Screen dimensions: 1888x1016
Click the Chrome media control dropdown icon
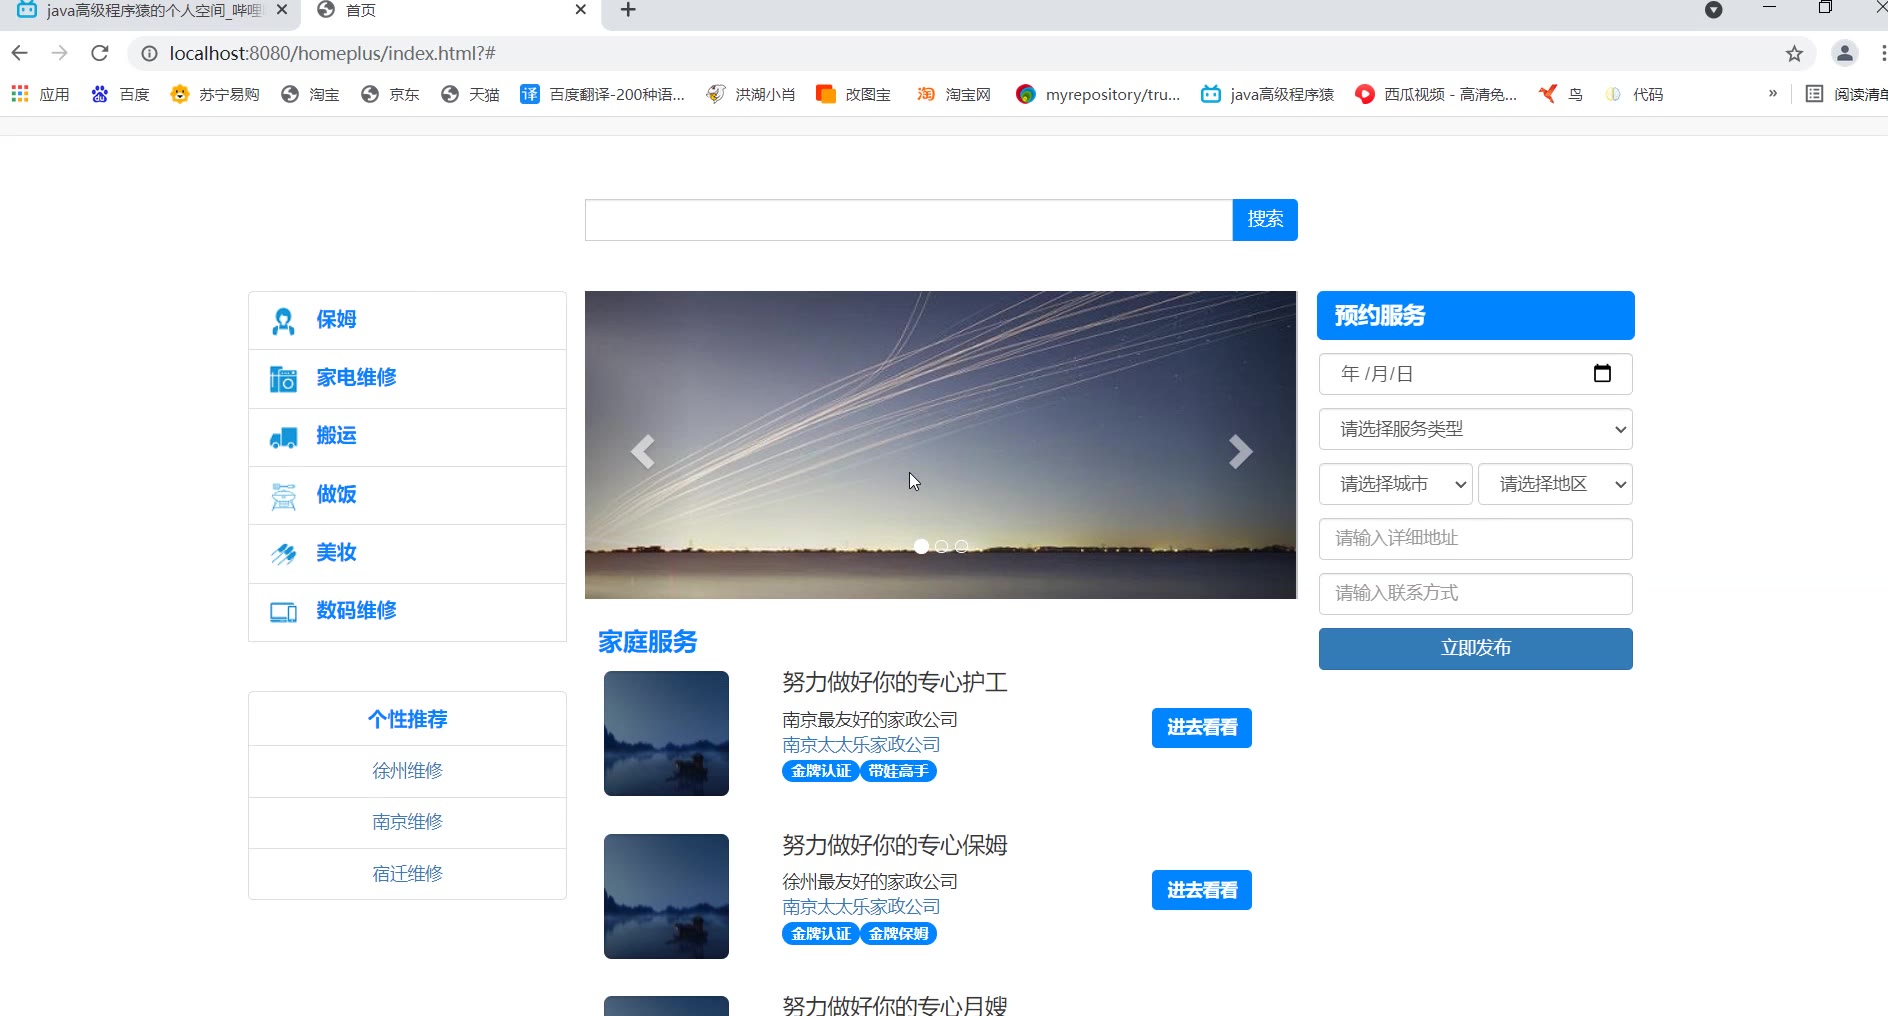[1714, 10]
